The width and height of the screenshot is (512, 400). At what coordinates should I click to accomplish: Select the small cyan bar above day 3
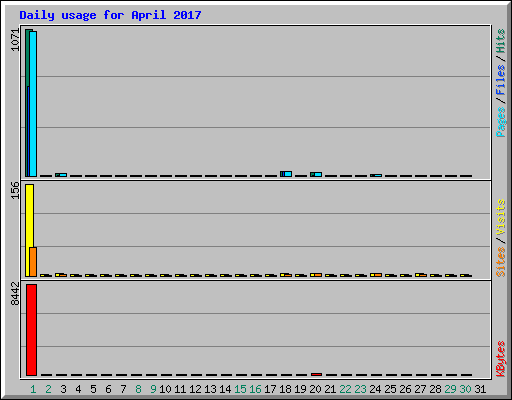click(x=63, y=175)
